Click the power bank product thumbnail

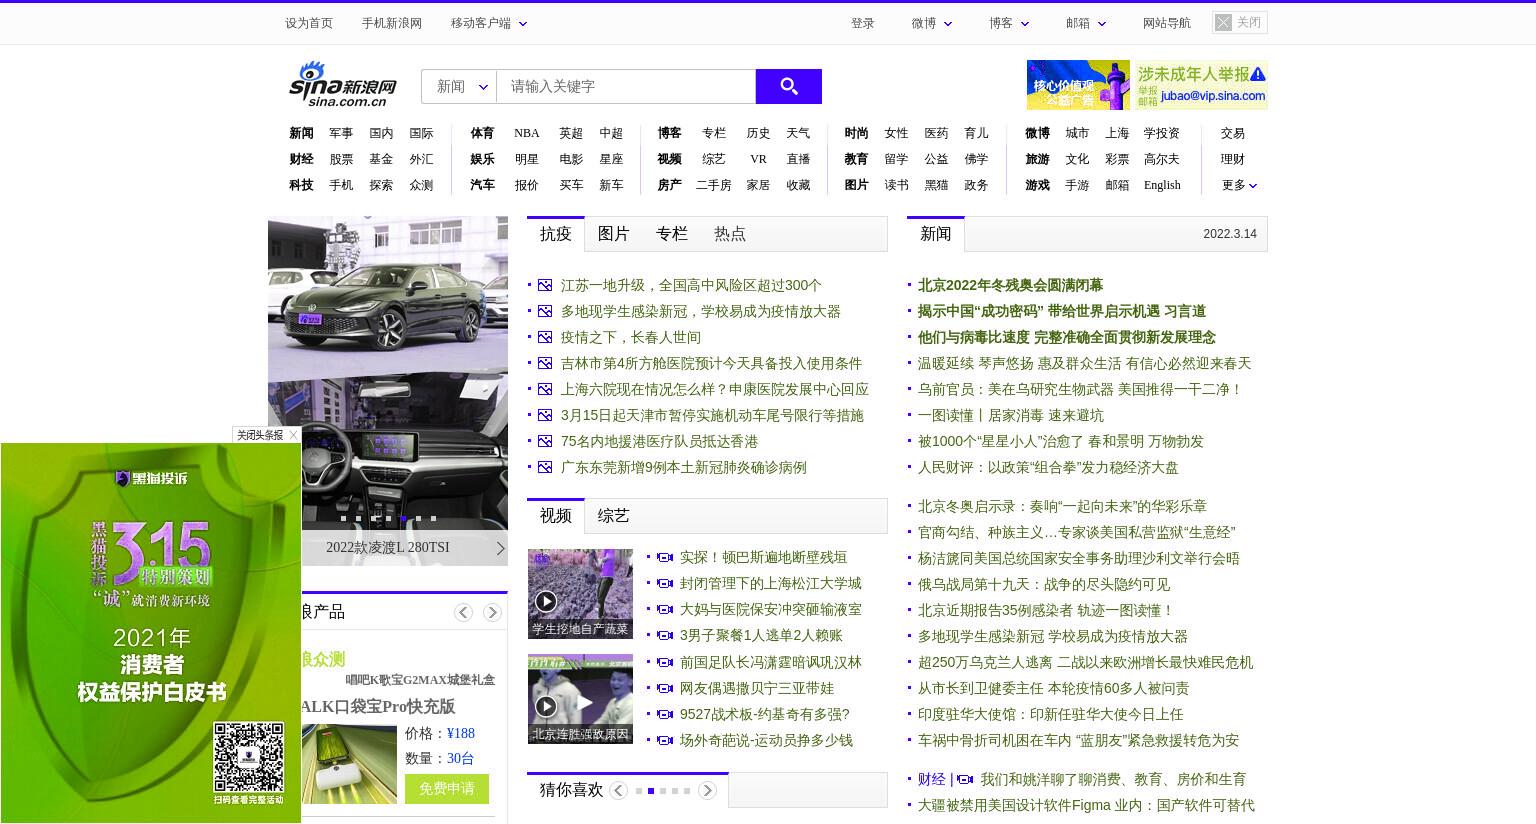[349, 765]
